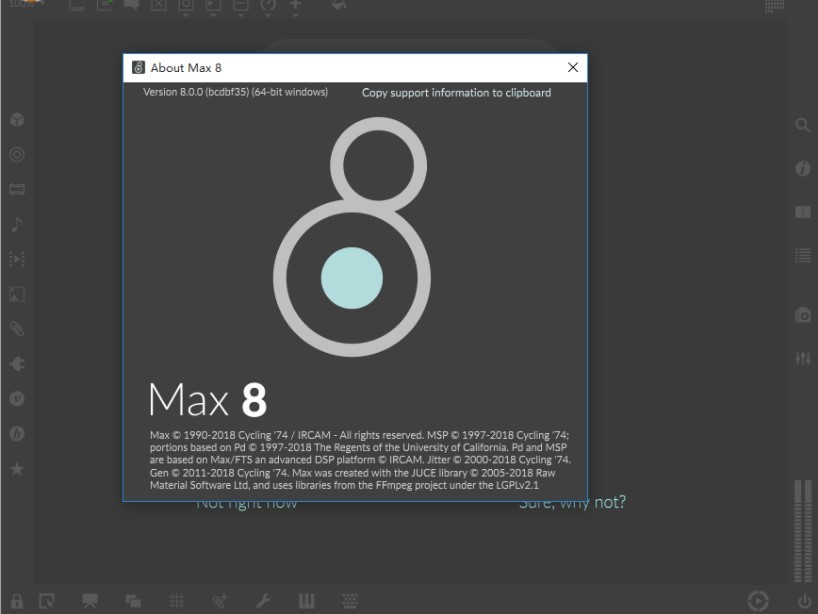Open the Collections star icon
818x614 pixels.
(17, 468)
